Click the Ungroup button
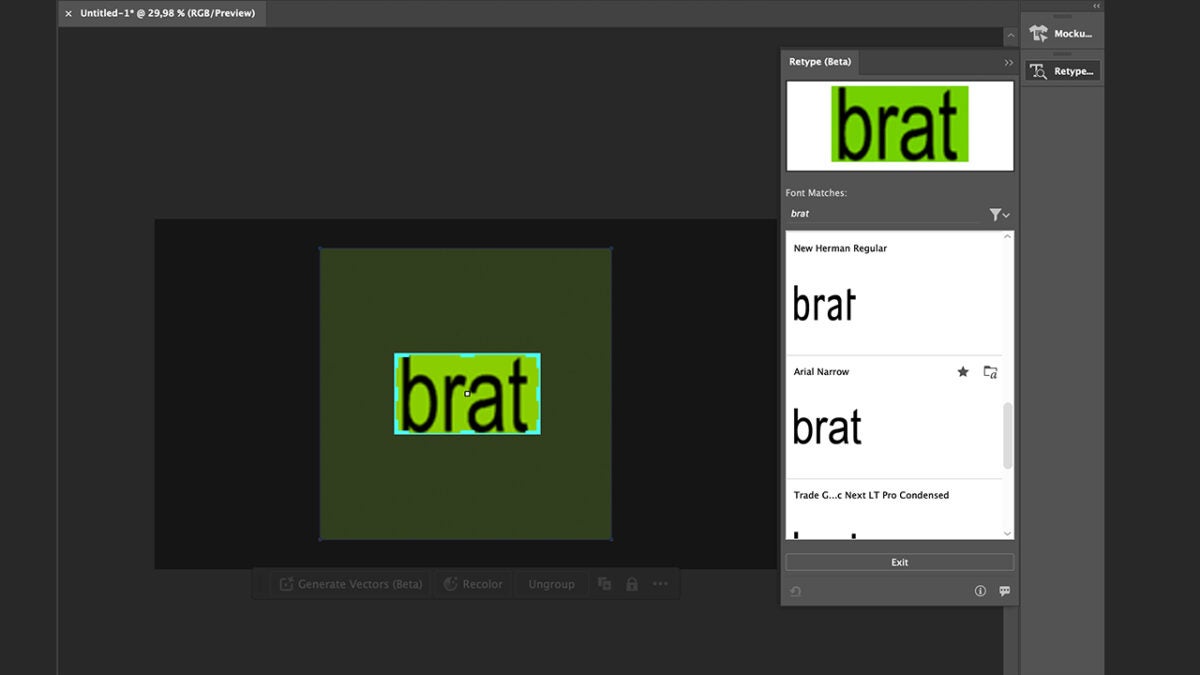 coord(551,584)
